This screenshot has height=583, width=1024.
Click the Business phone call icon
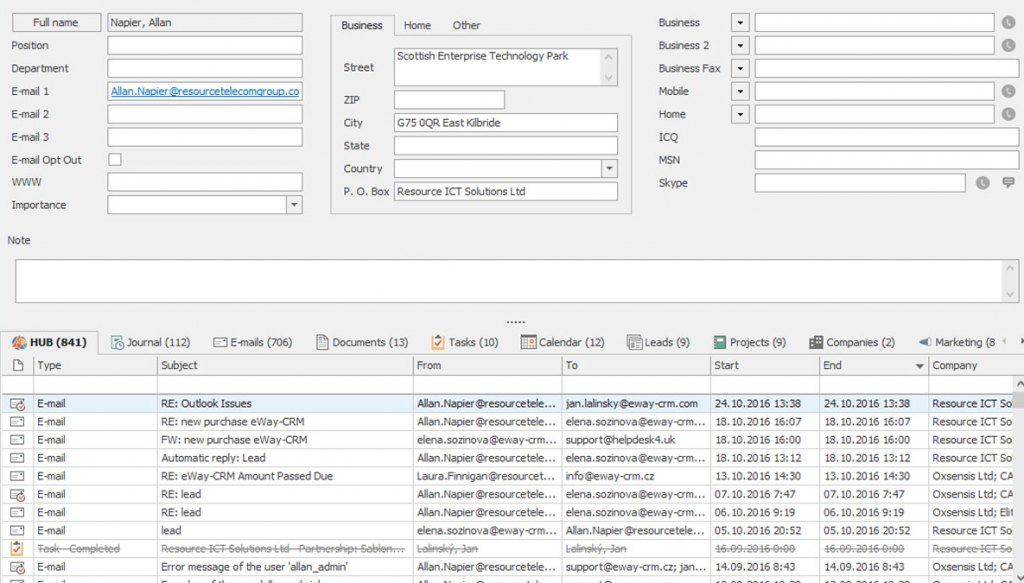1008,22
